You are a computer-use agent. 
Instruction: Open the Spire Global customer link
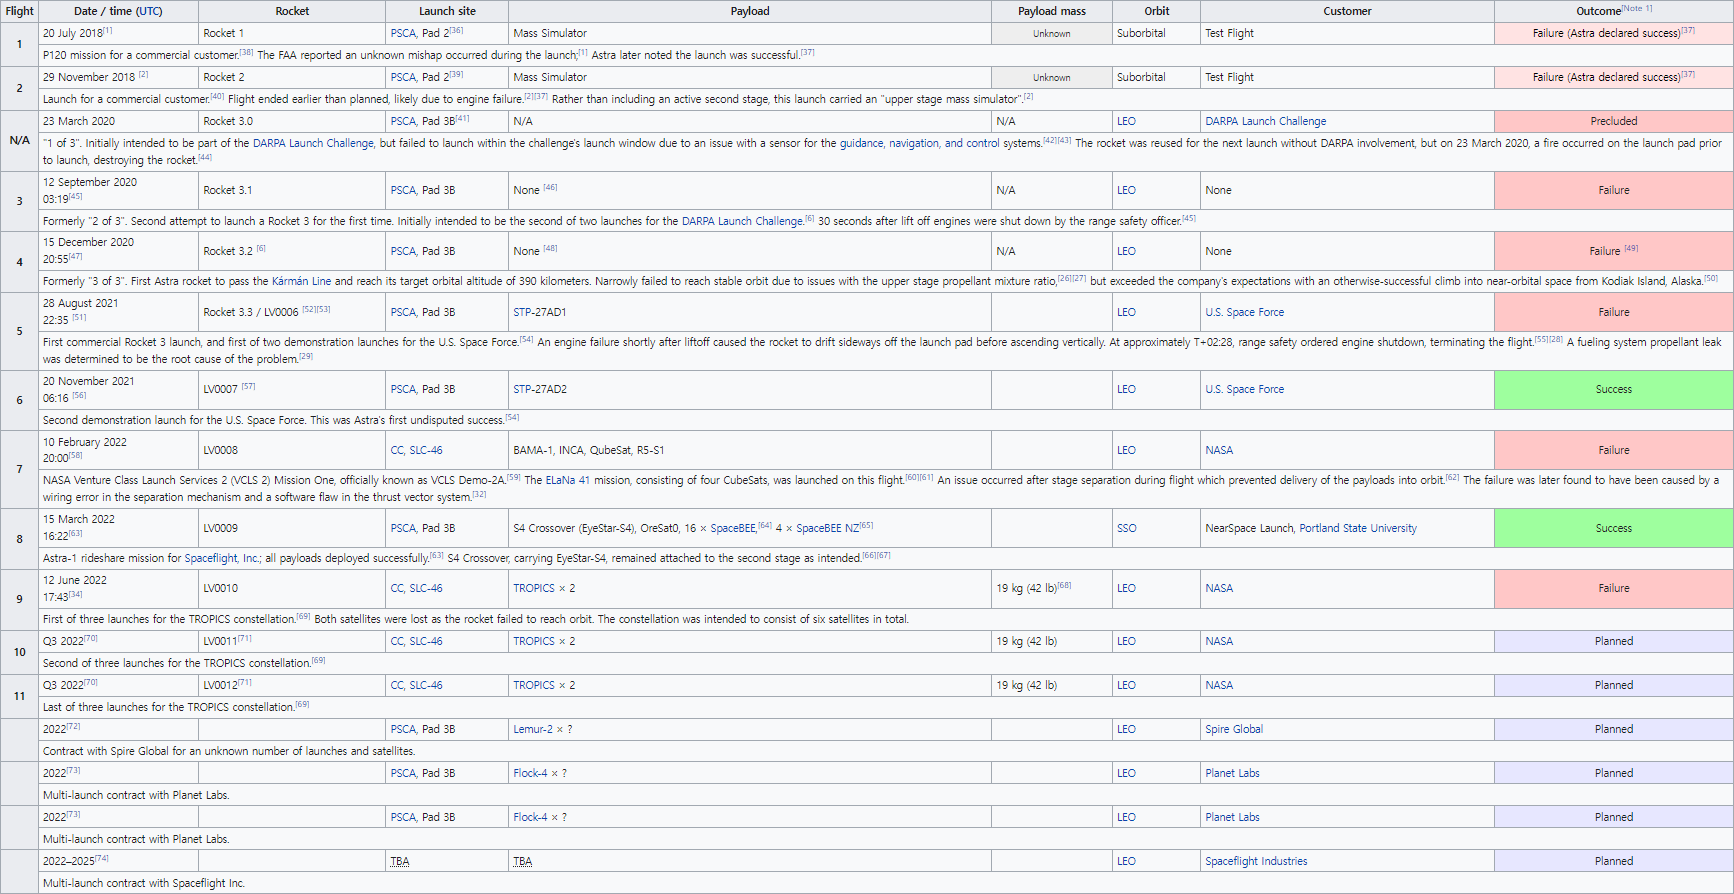[1234, 729]
